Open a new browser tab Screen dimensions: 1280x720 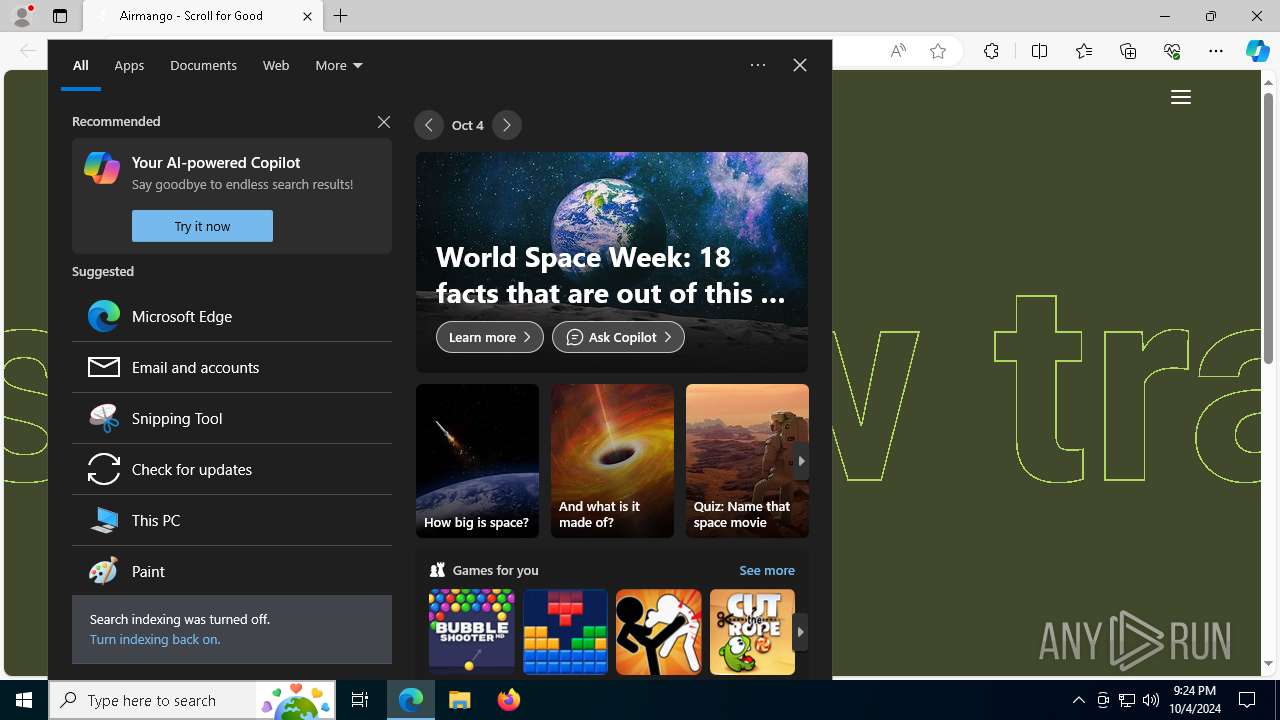[x=341, y=16]
